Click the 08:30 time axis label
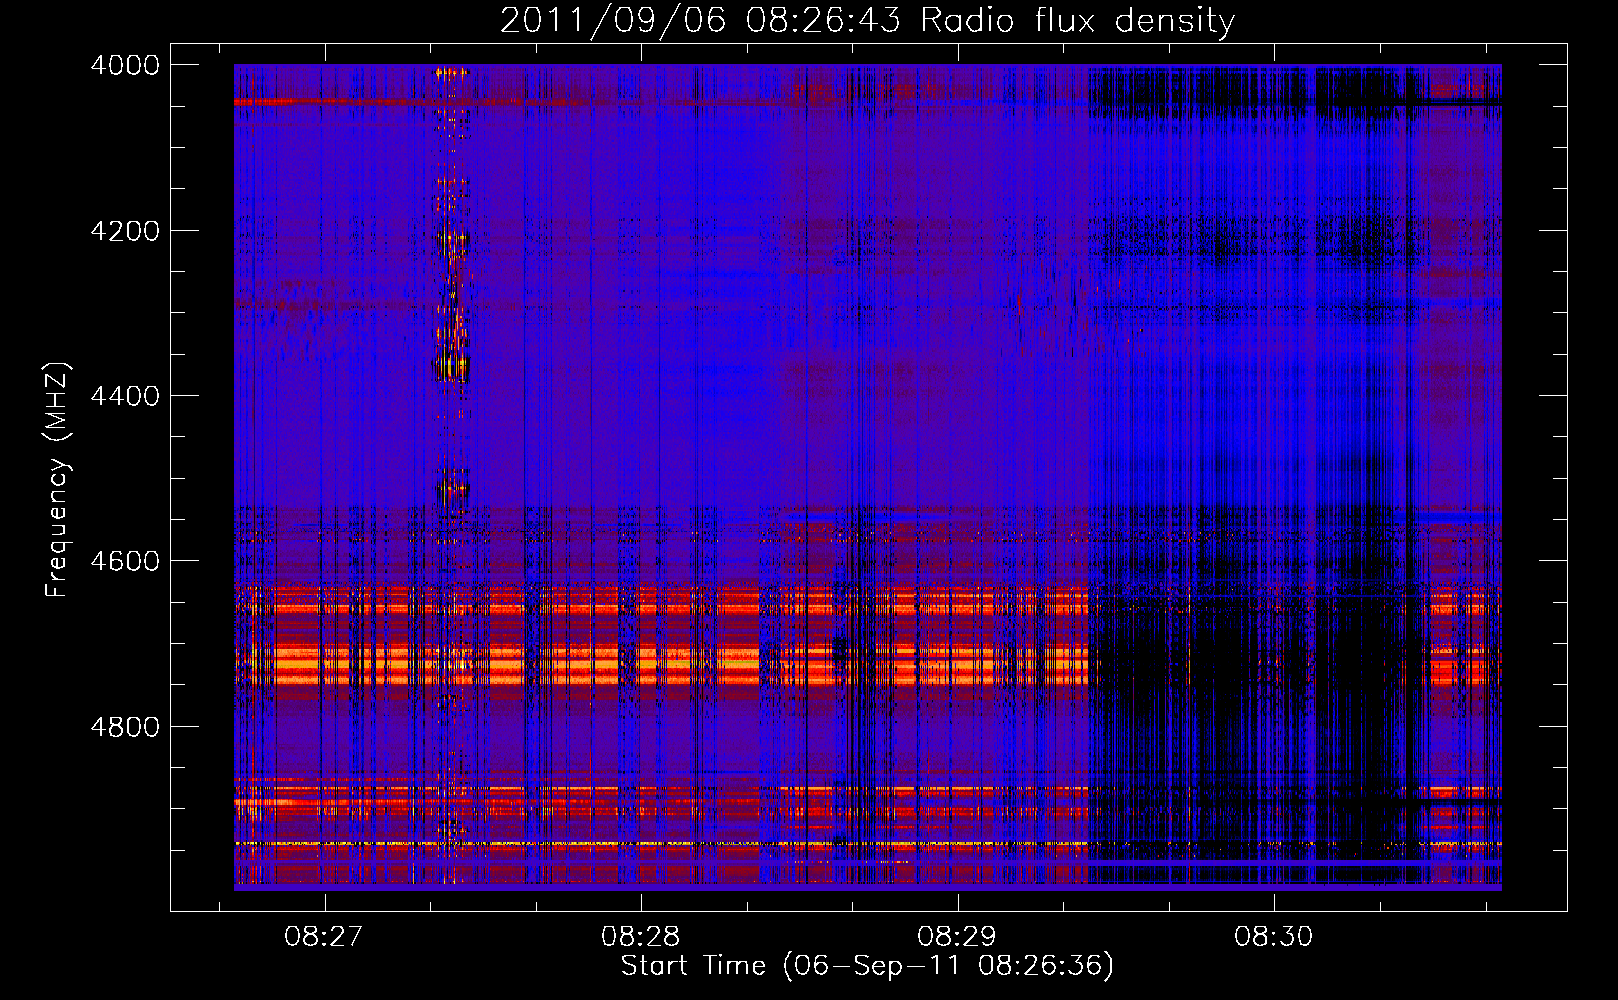Screen dimensions: 1618x1000 1273,937
